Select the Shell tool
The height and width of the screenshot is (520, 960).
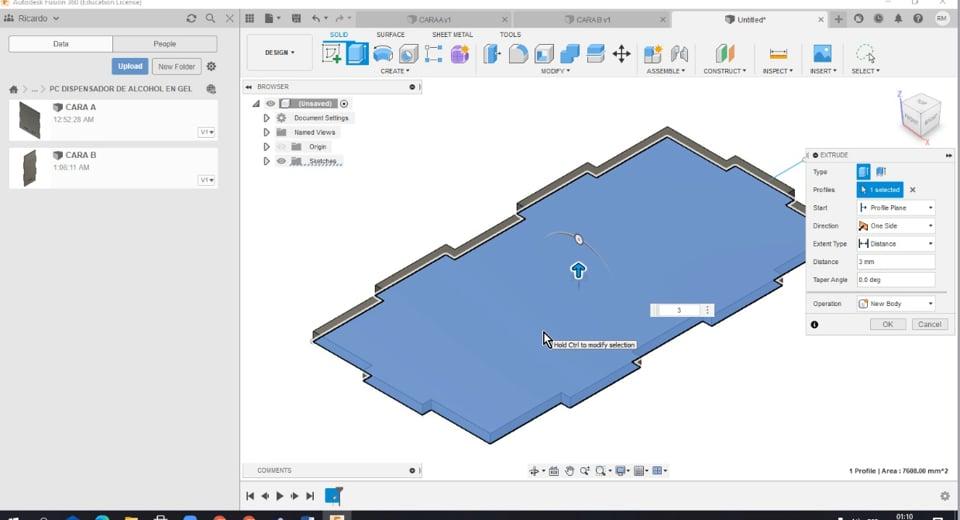pyautogui.click(x=544, y=54)
